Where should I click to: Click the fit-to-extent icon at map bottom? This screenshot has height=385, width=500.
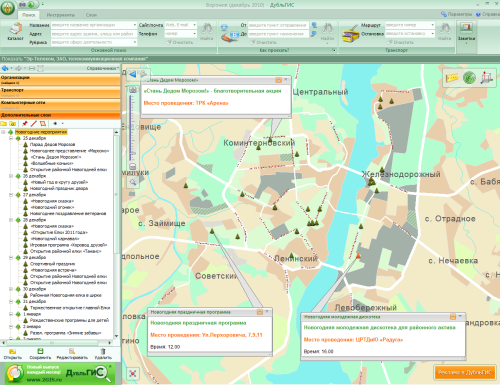[x=133, y=373]
